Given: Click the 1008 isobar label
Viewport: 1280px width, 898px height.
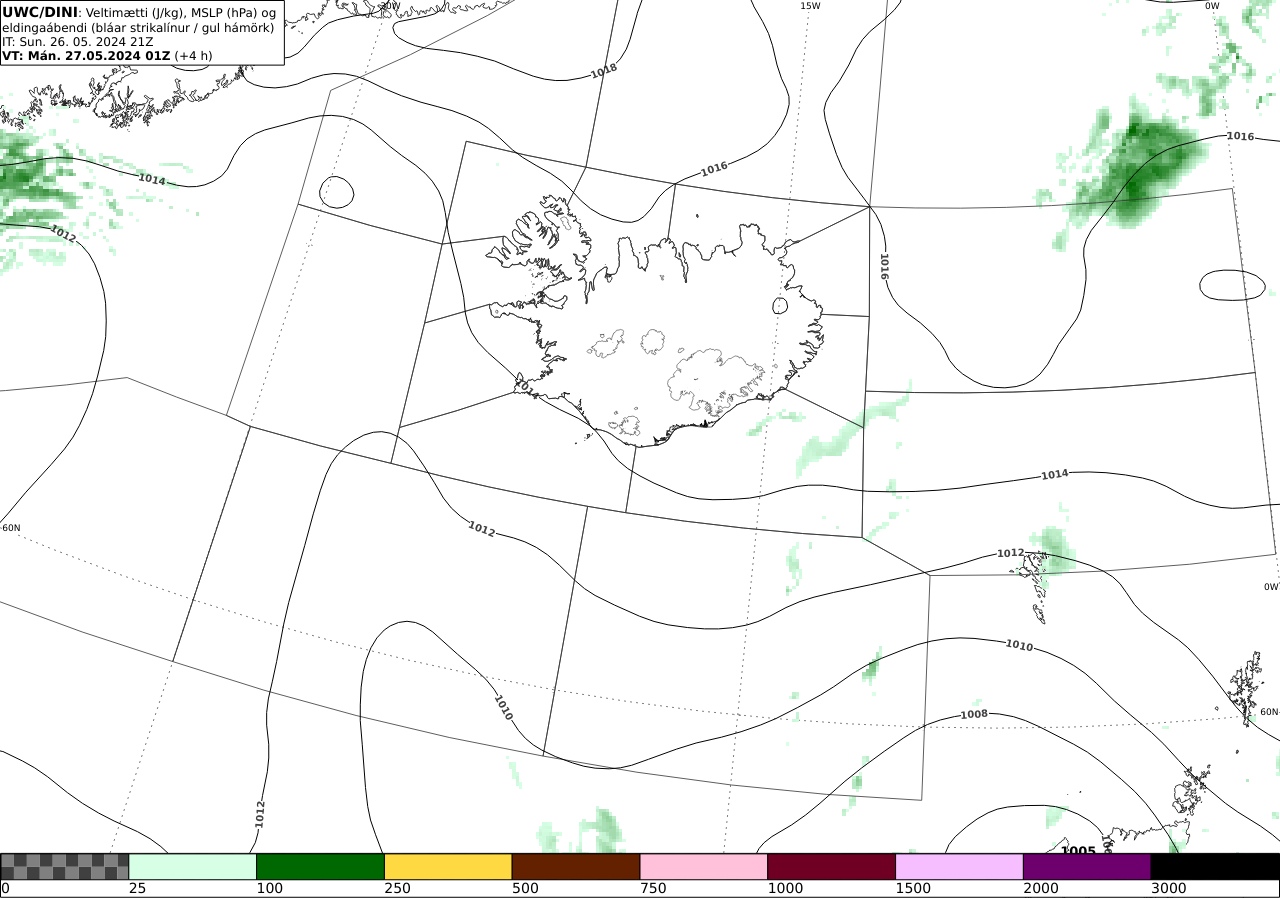Looking at the screenshot, I should coord(974,714).
